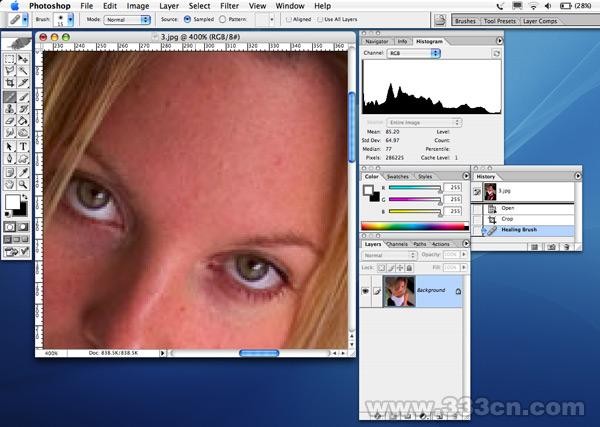Image resolution: width=600 pixels, height=427 pixels.
Task: Click the color spectrum ramp in Color panel
Action: pos(414,226)
